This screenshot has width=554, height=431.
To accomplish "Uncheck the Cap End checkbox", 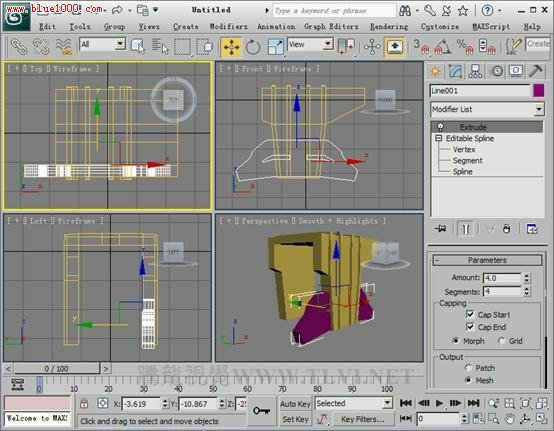I will [x=470, y=327].
